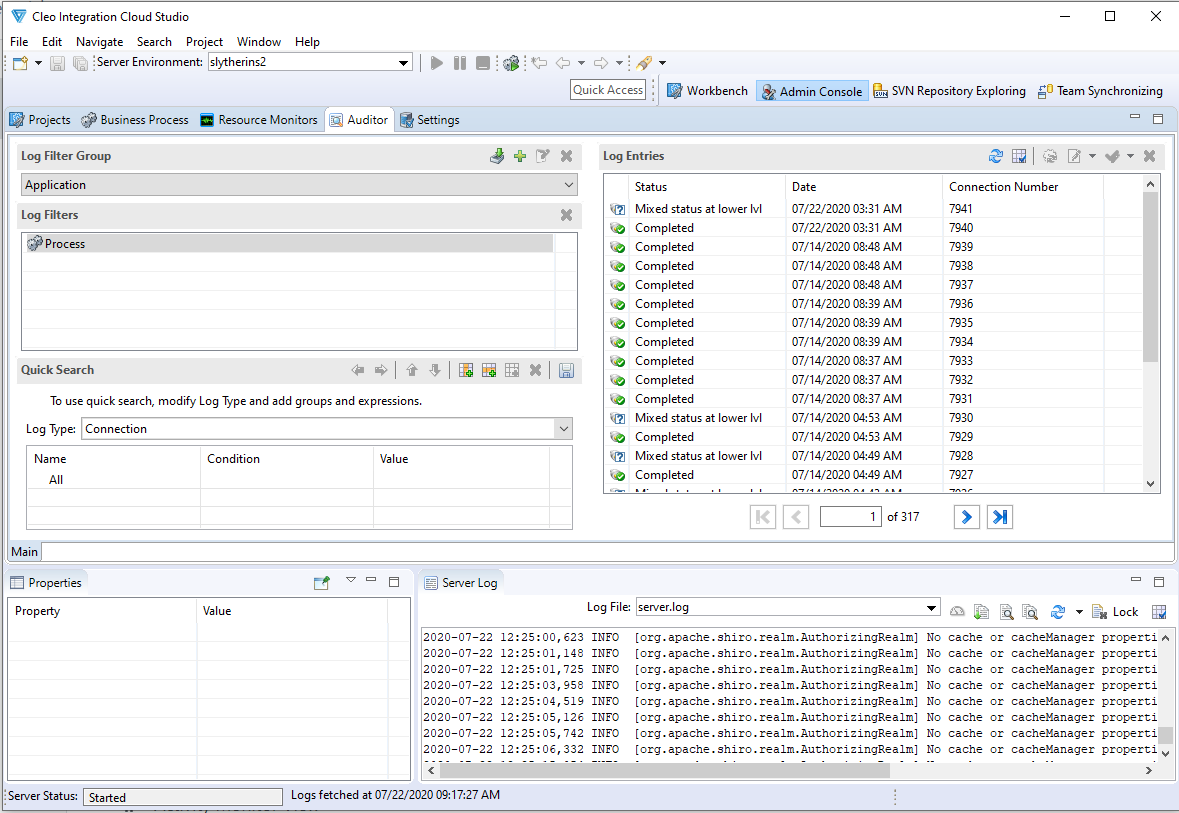This screenshot has width=1179, height=813.
Task: Click the Save All icon in main toolbar
Action: (x=80, y=63)
